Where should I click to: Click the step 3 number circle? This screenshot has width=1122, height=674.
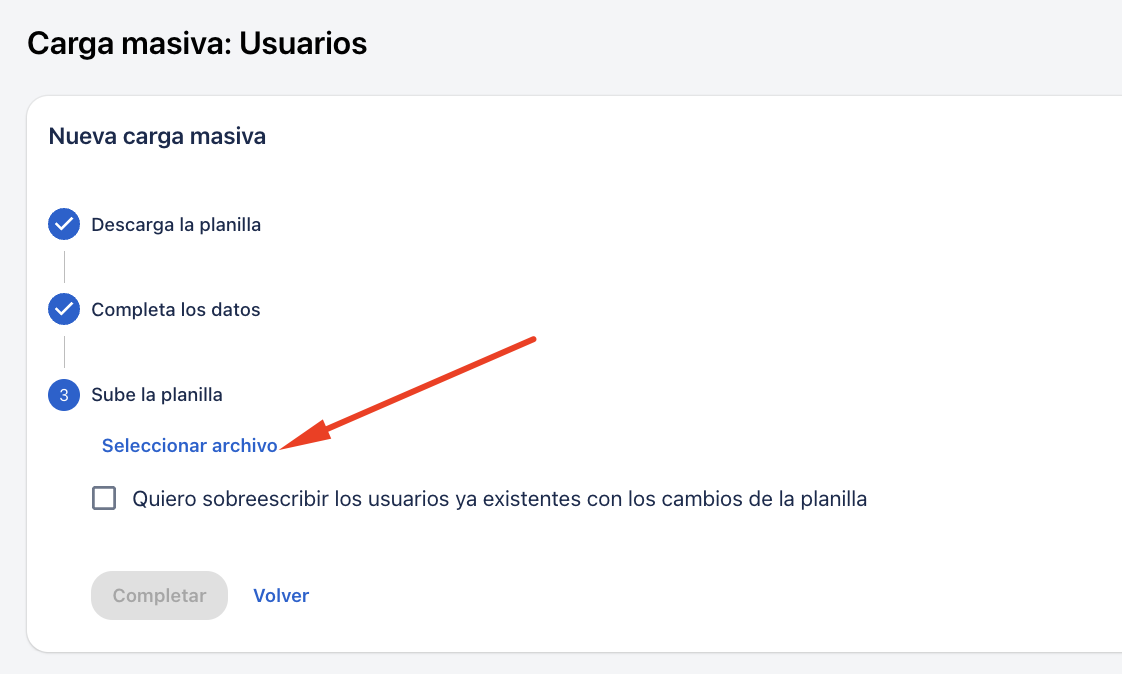tap(64, 394)
